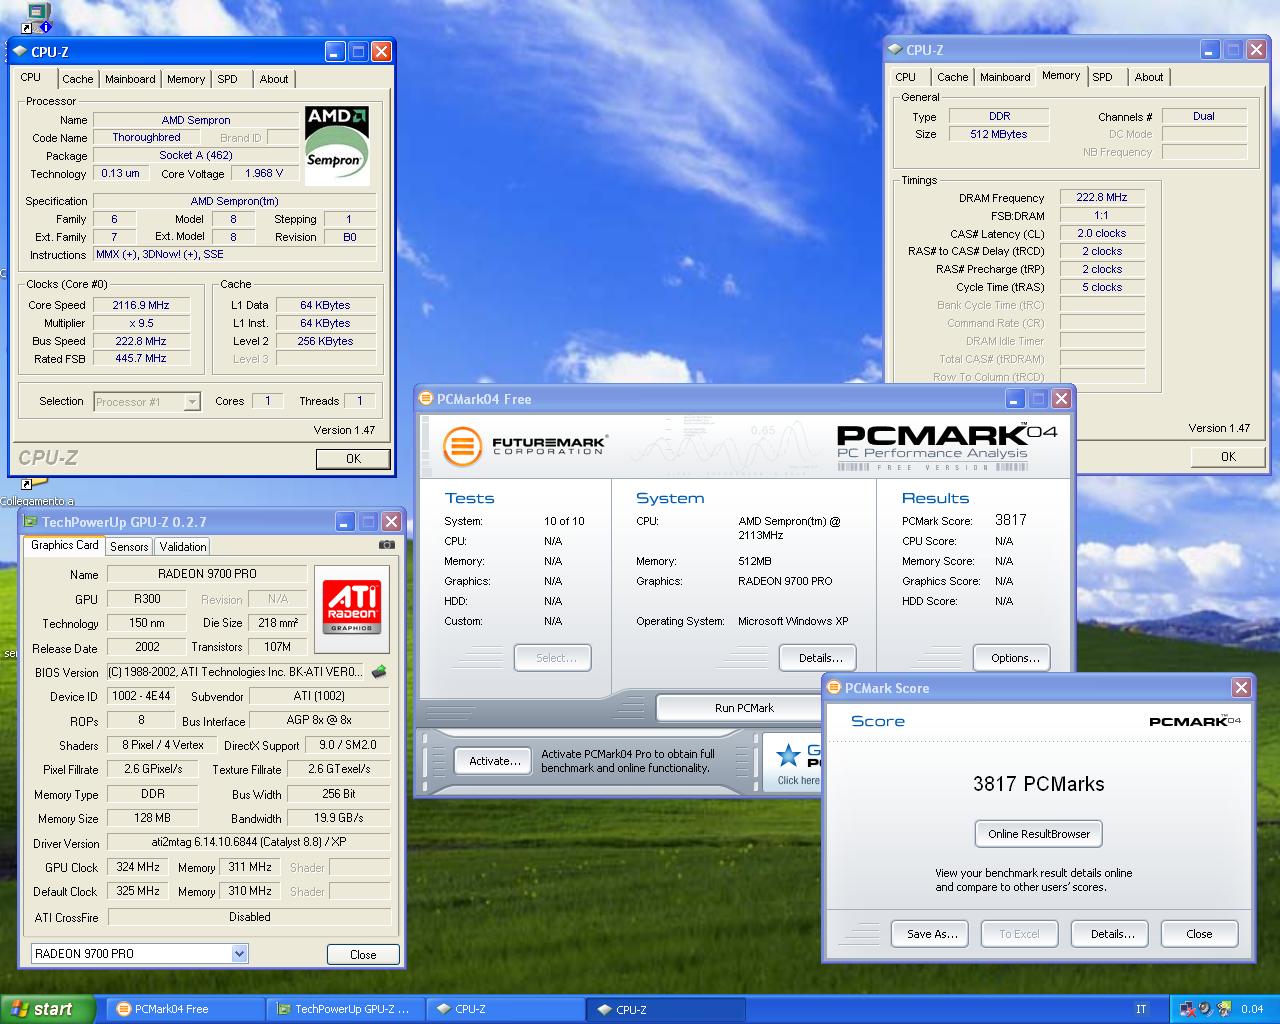Click the GPU-Z screenshot camera icon
Viewport: 1280px width, 1024px height.
(x=387, y=545)
